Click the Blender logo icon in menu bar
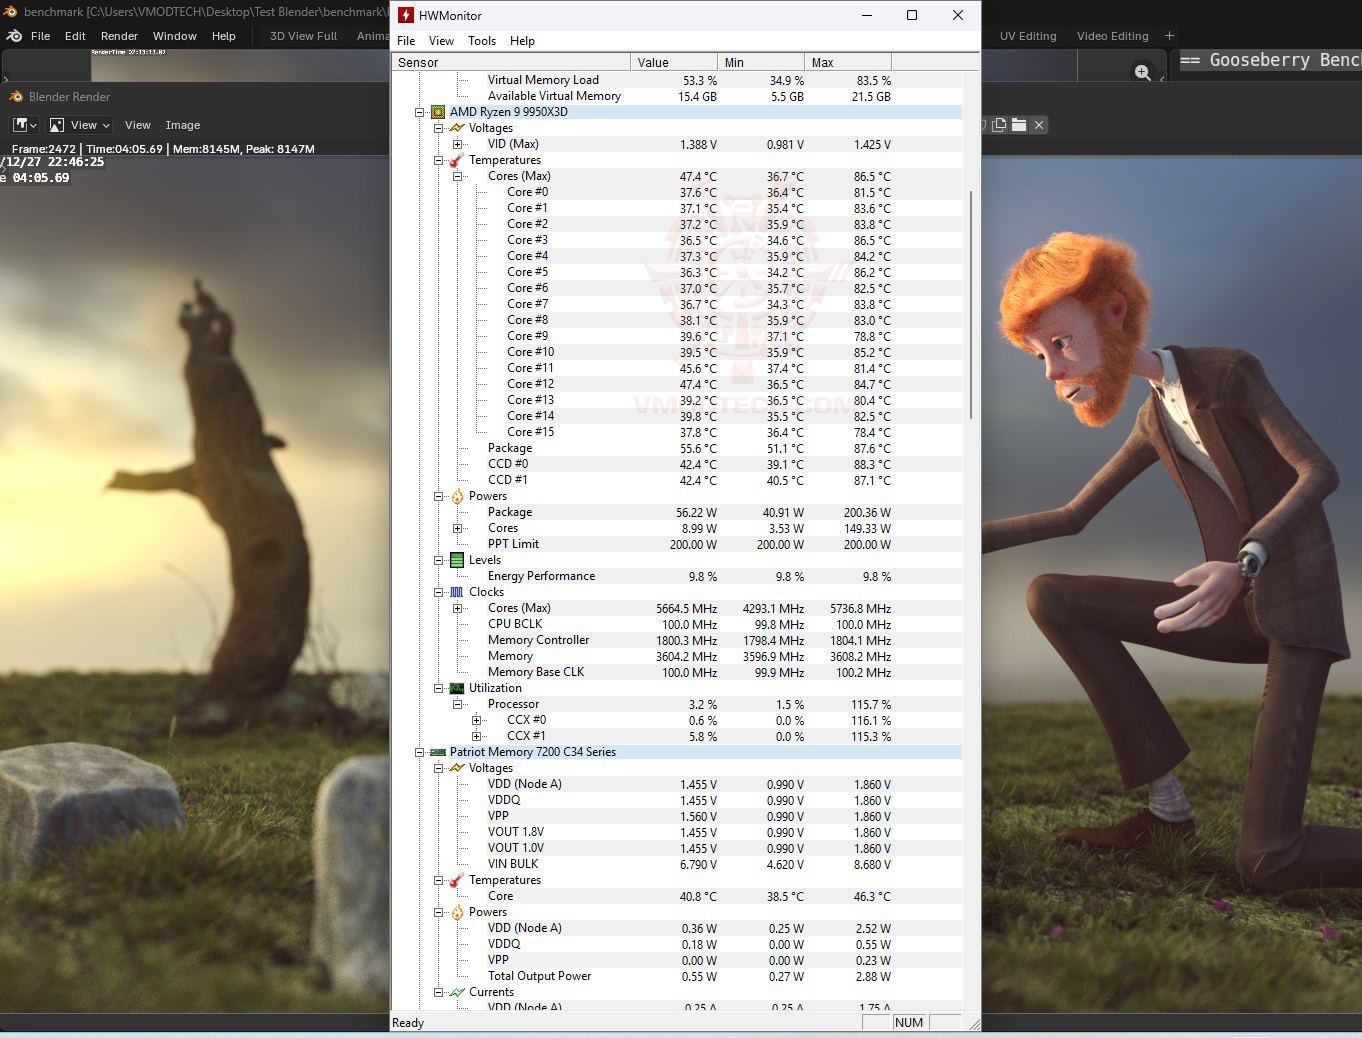 click(14, 36)
